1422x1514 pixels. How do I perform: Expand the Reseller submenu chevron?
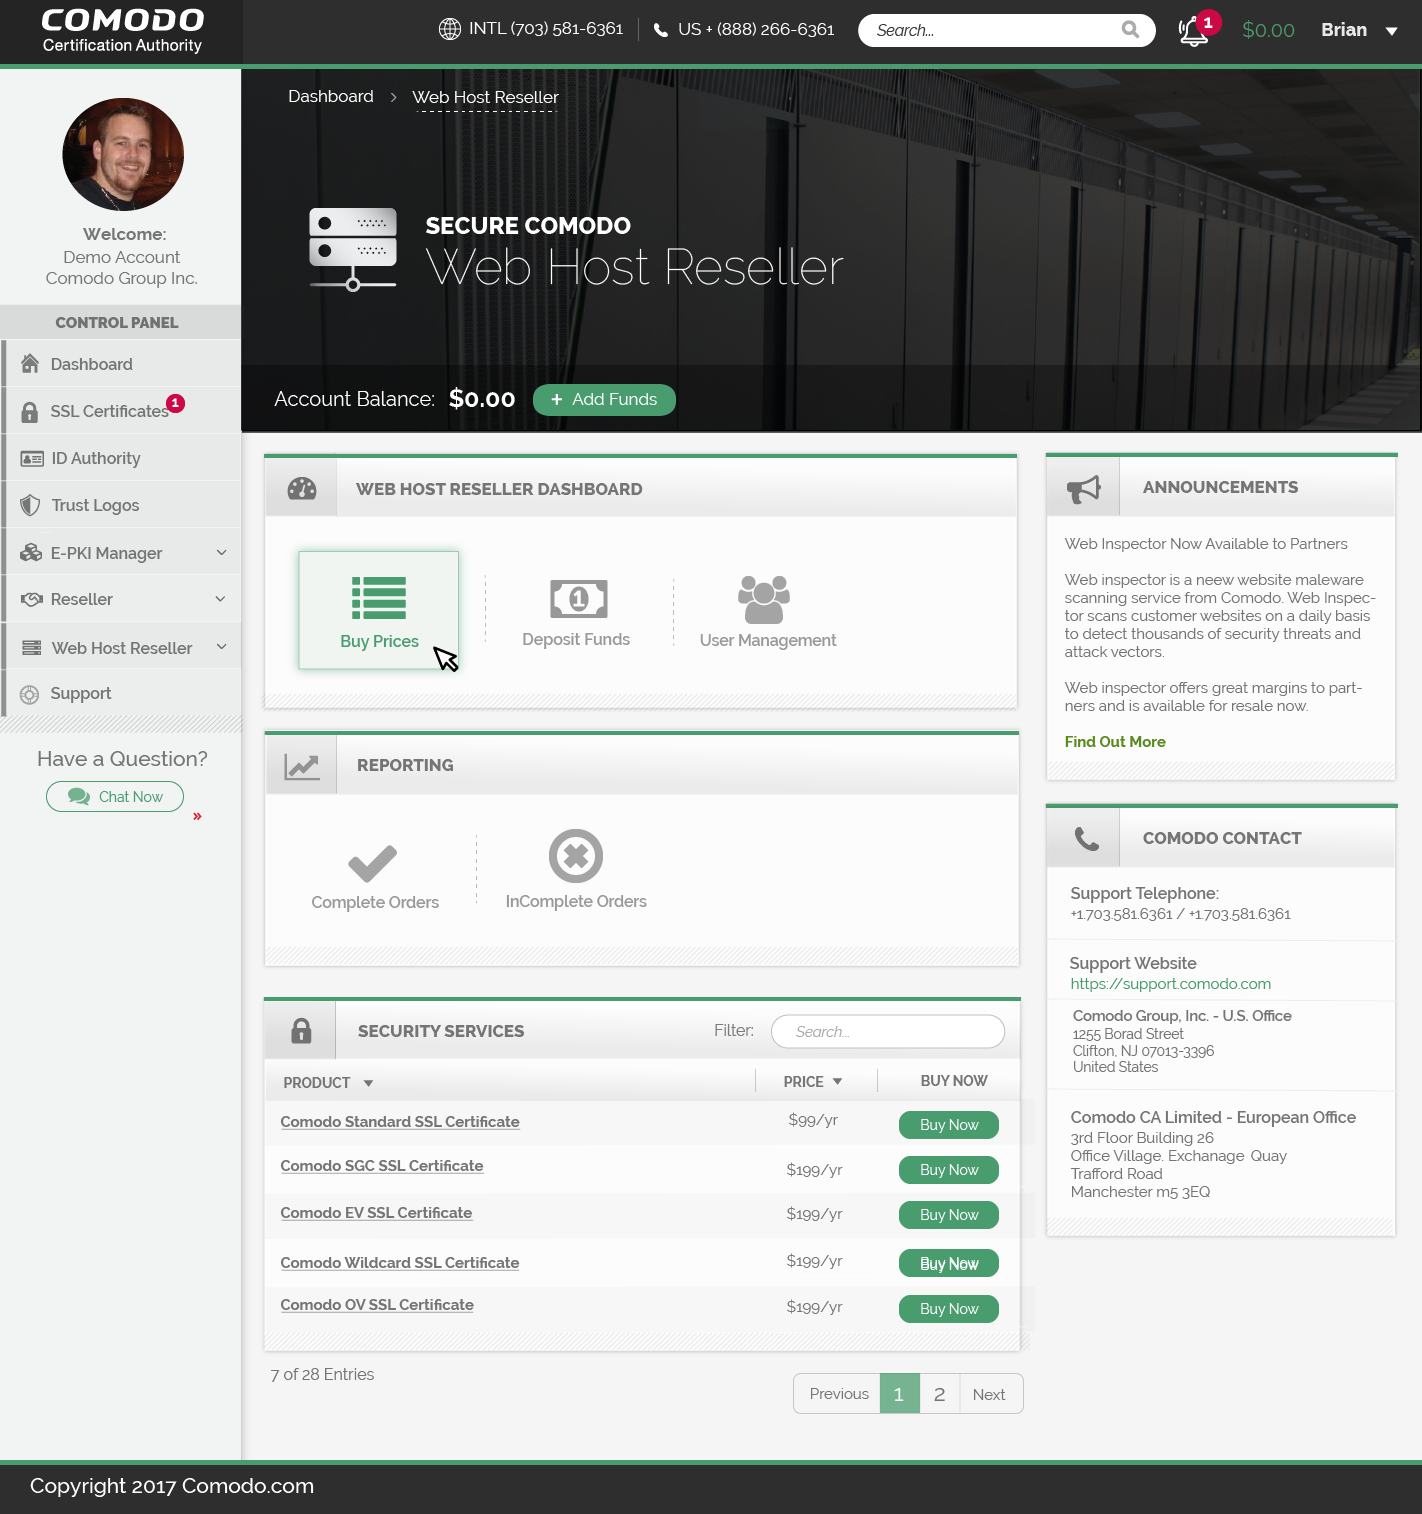pos(221,599)
